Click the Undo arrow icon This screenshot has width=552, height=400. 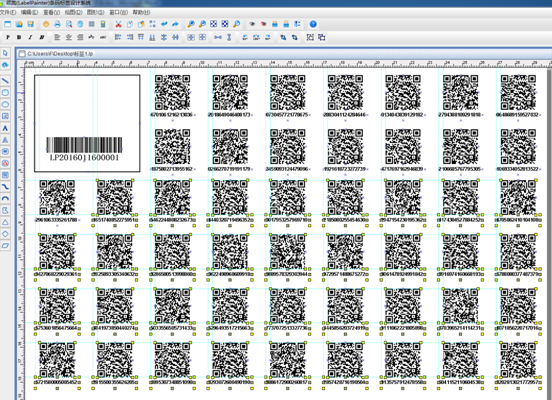pos(164,24)
